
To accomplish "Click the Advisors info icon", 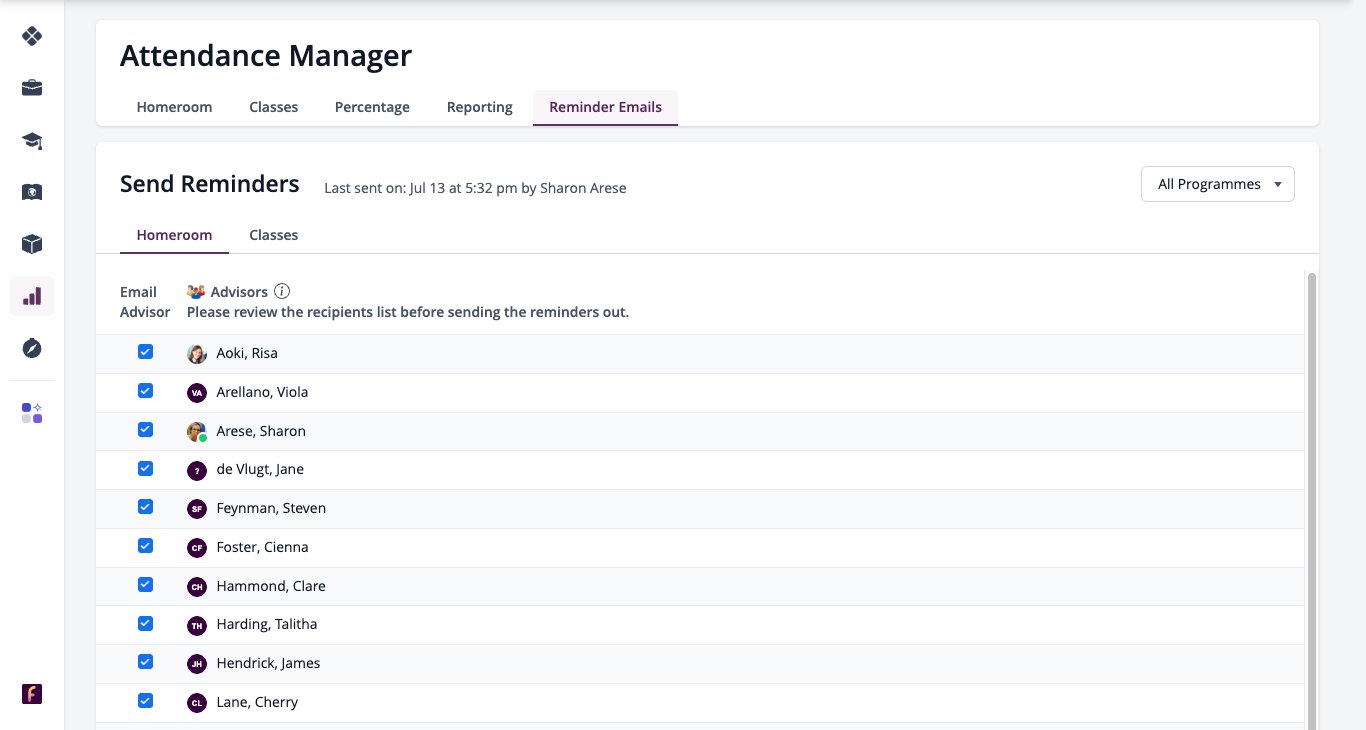I will pos(282,291).
